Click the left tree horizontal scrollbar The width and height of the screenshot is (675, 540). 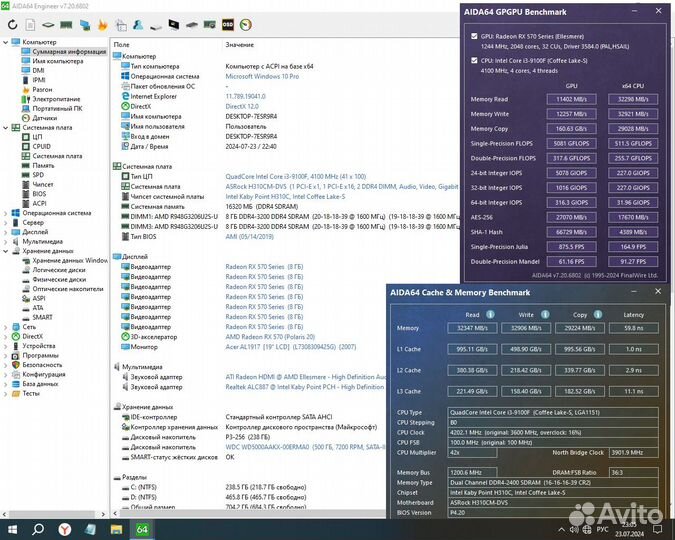(52, 514)
